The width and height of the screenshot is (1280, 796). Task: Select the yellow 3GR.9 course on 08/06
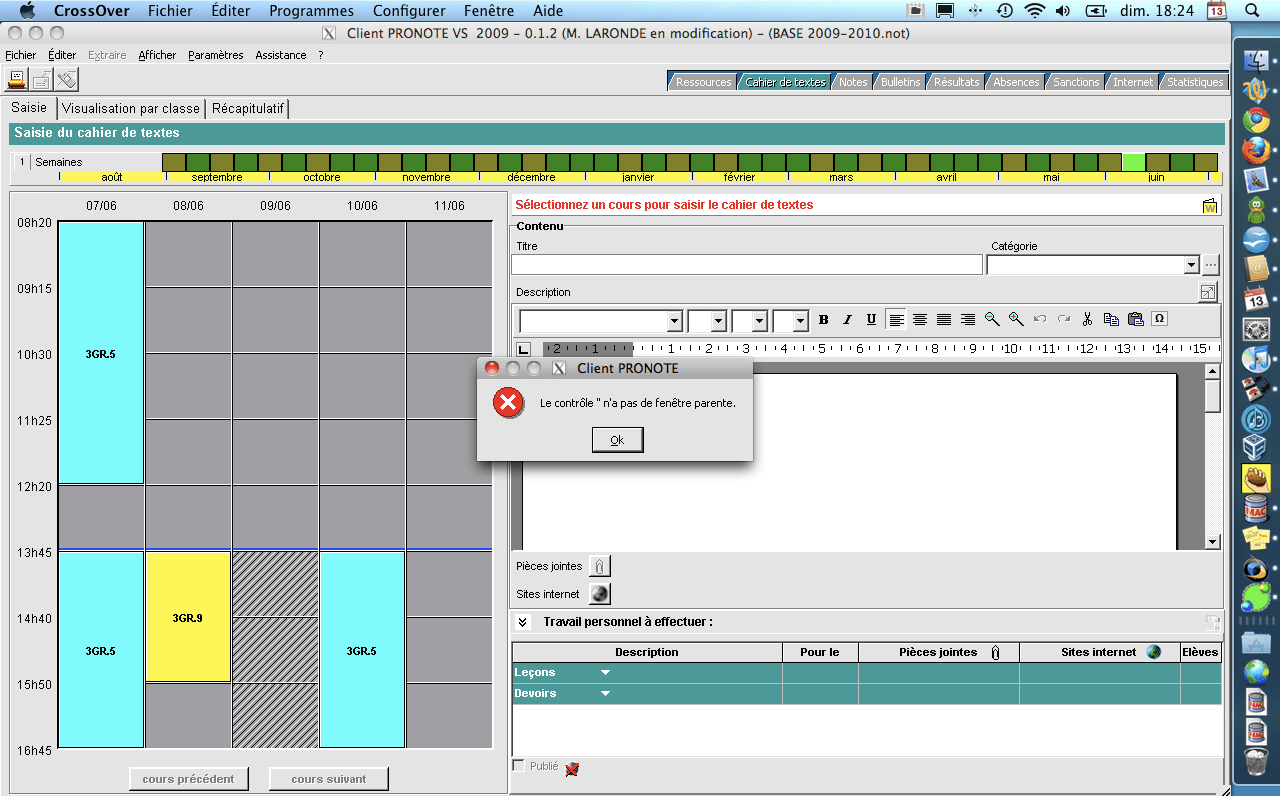click(188, 617)
